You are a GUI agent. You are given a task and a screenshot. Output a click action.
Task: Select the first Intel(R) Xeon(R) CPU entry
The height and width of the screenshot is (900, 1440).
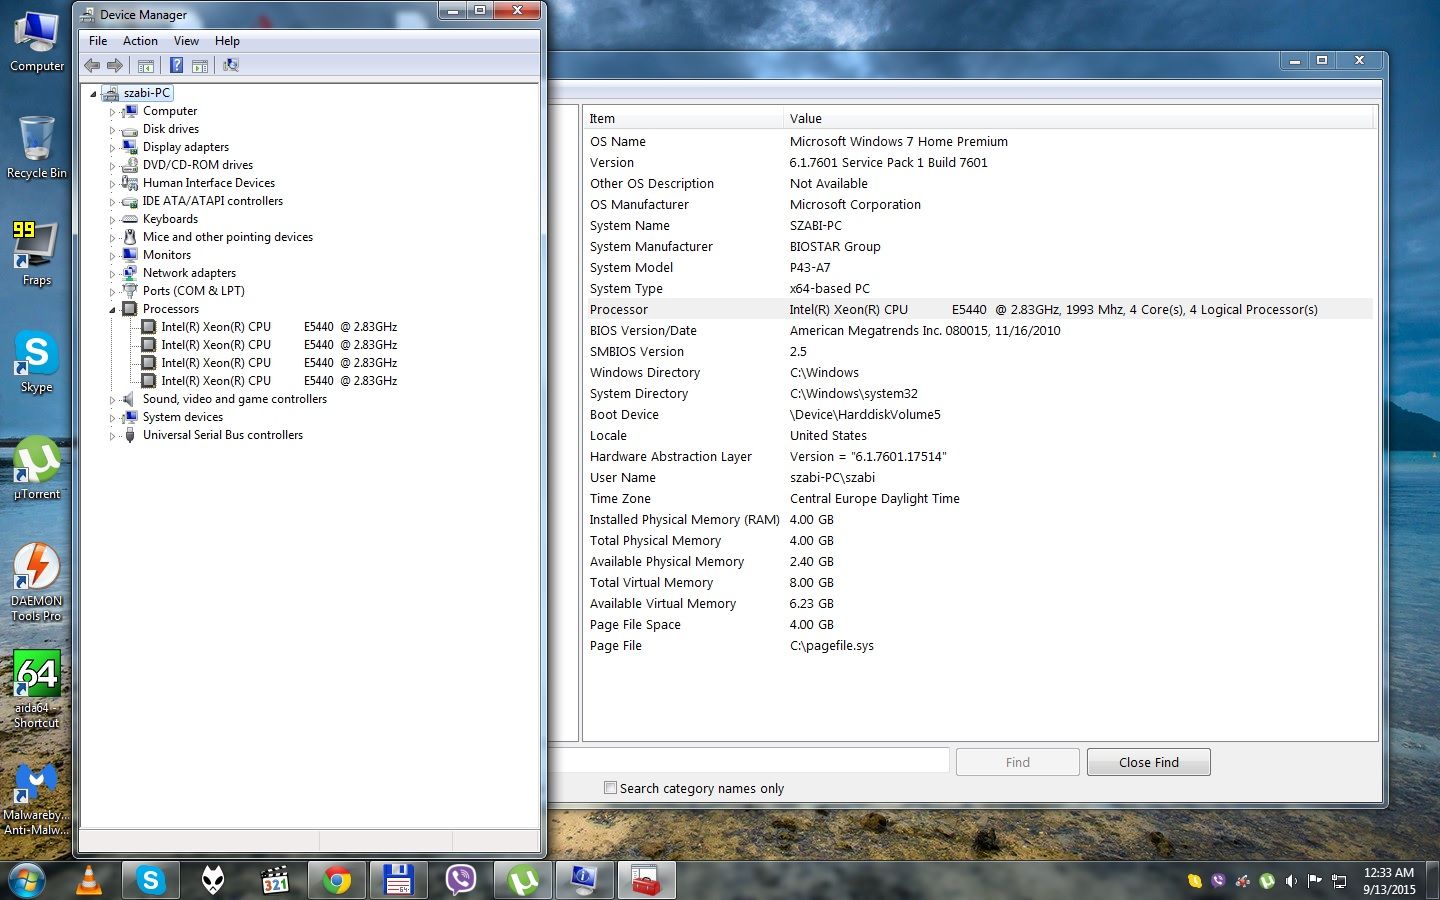click(279, 327)
